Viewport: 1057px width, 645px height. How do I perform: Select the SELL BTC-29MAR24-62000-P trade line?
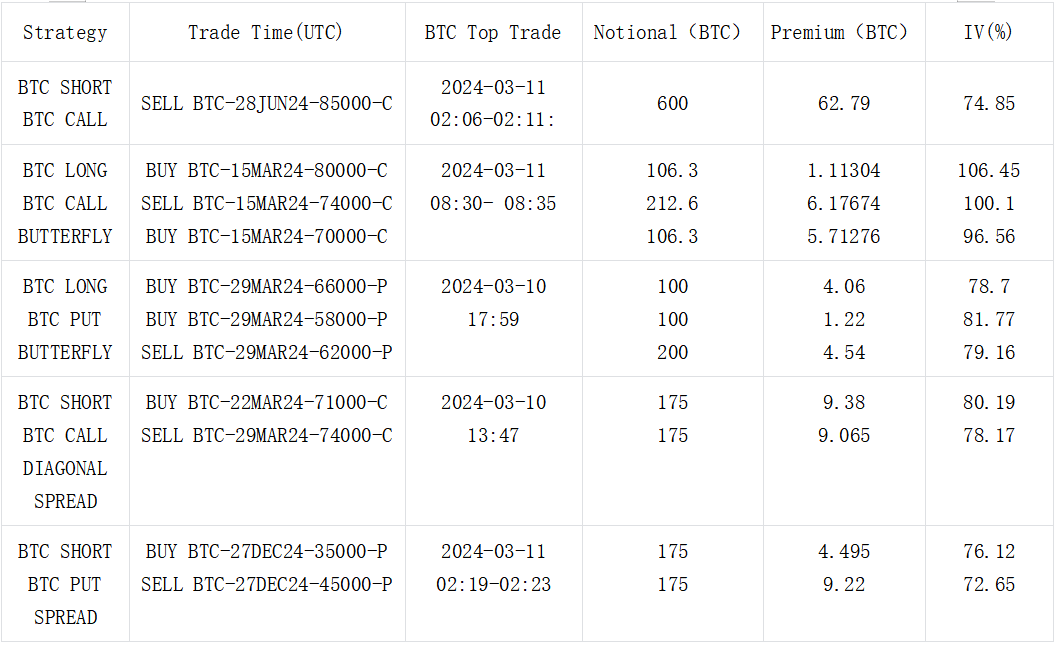(x=266, y=353)
